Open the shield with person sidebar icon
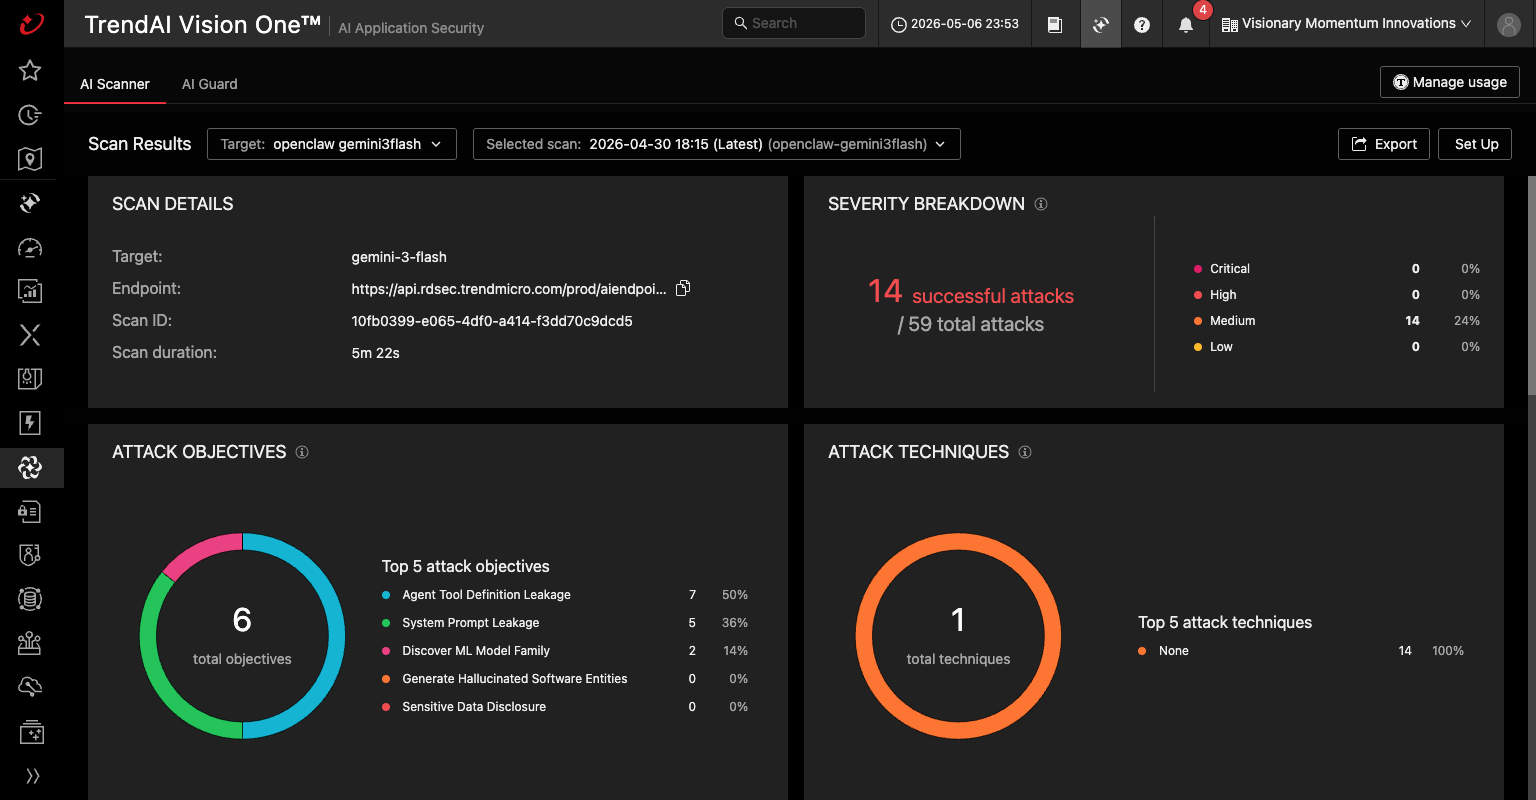Viewport: 1536px width, 800px height. tap(30, 555)
